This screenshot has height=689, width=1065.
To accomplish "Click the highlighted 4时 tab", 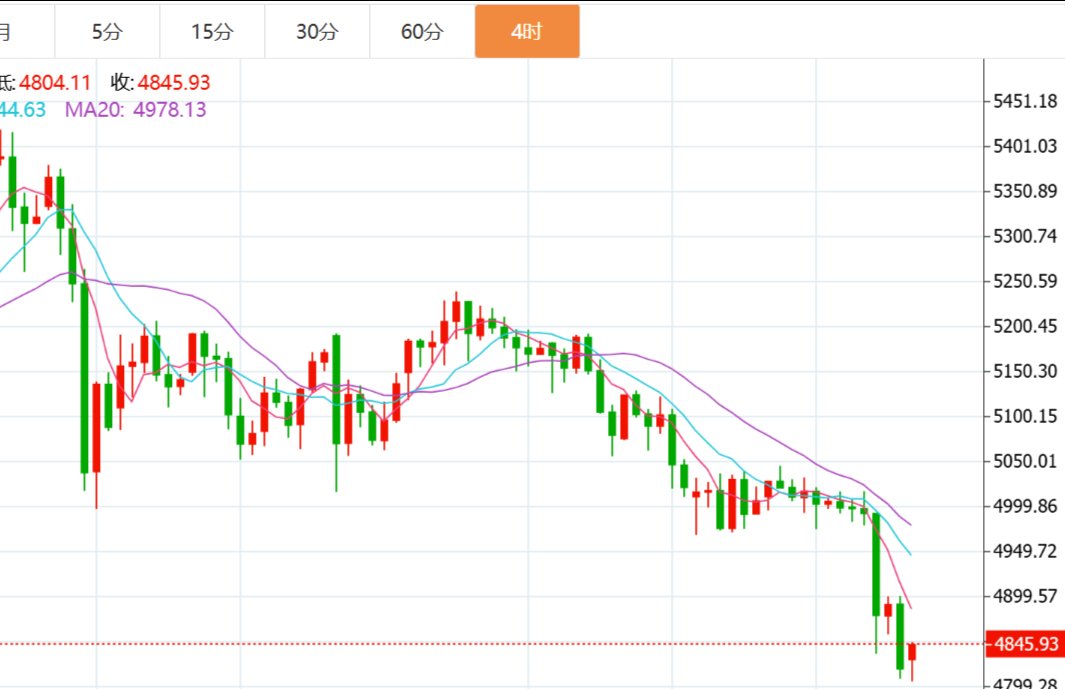I will pyautogui.click(x=526, y=32).
